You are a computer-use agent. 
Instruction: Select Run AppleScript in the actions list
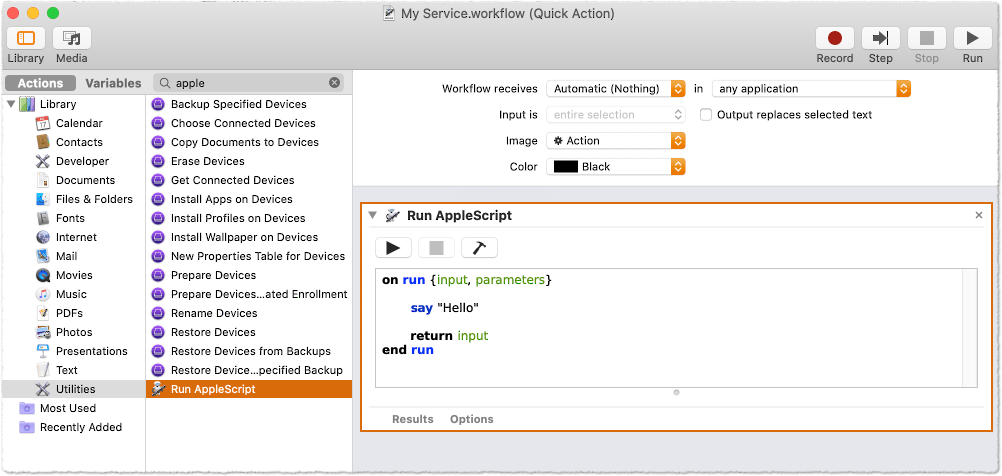[x=249, y=389]
